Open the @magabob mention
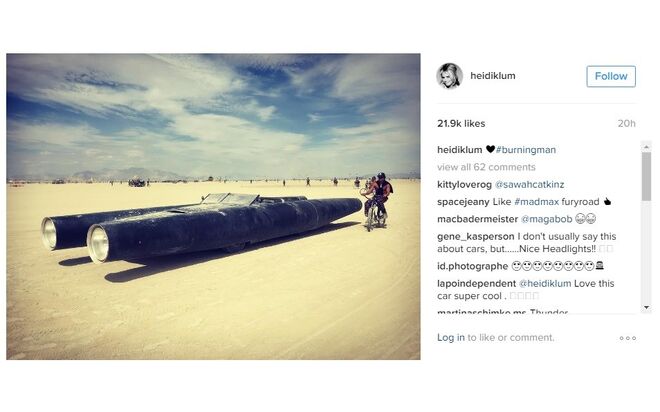 [546, 219]
